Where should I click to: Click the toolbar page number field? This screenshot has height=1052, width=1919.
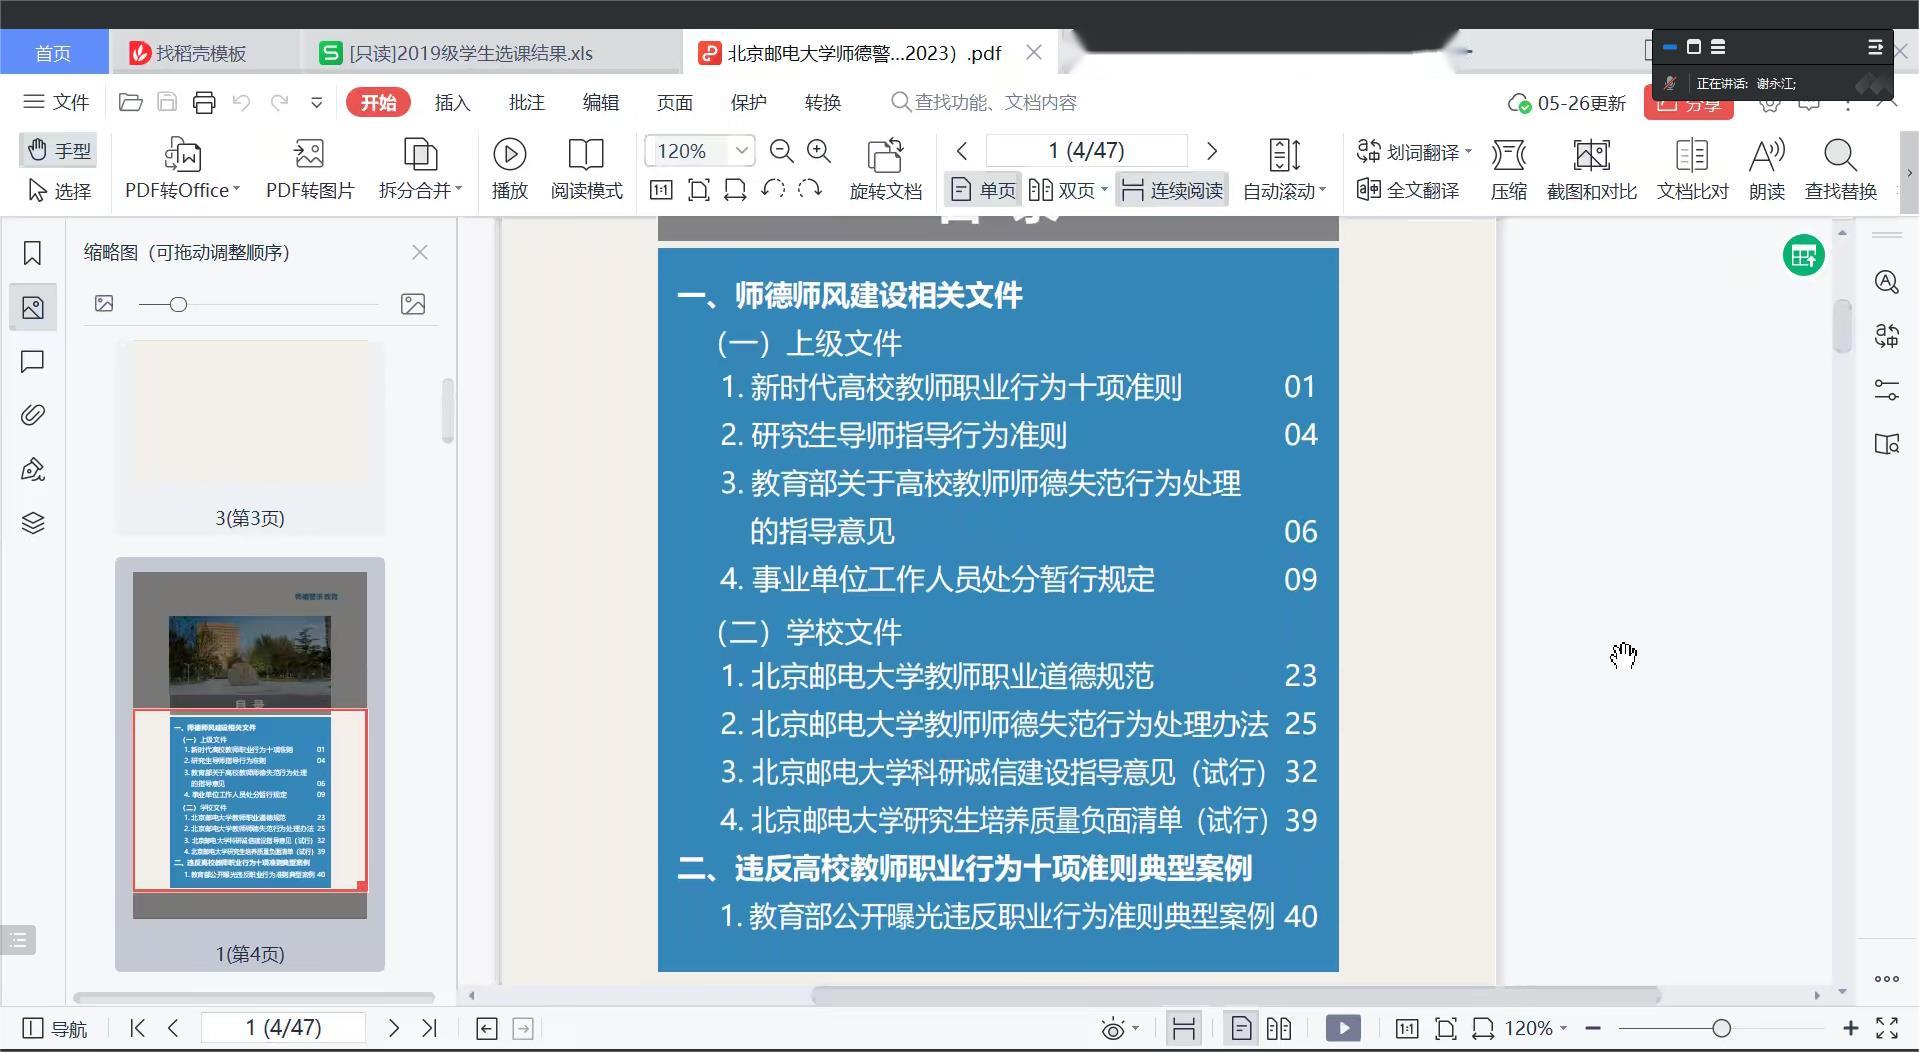(1086, 151)
